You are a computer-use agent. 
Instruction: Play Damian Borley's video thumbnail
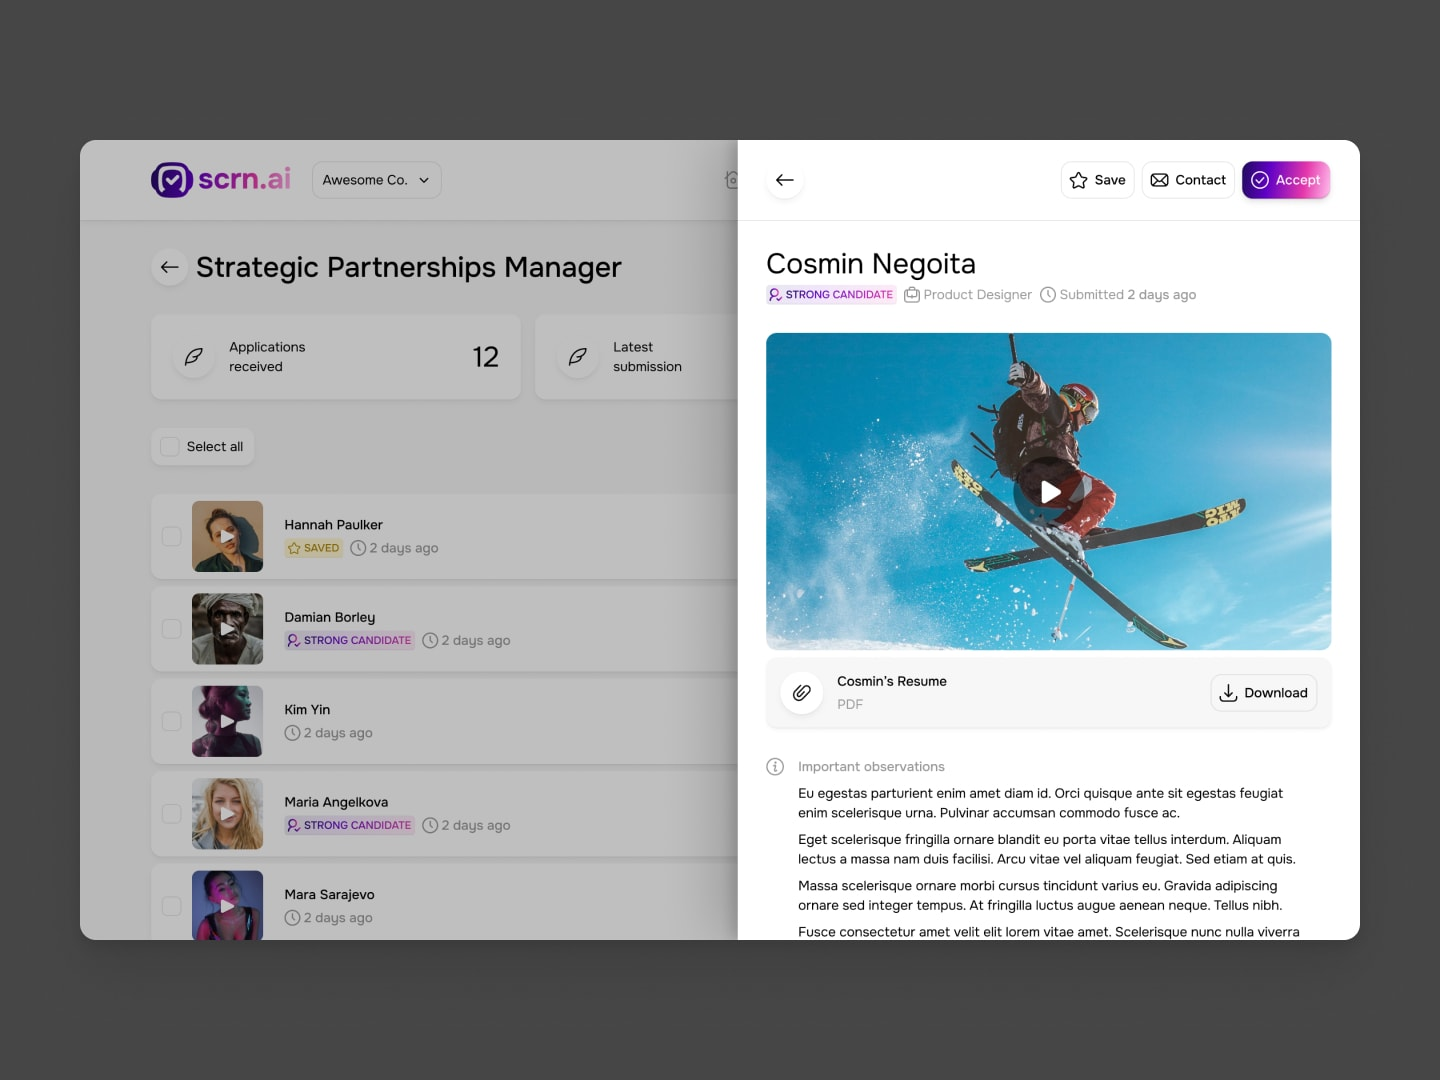click(228, 629)
